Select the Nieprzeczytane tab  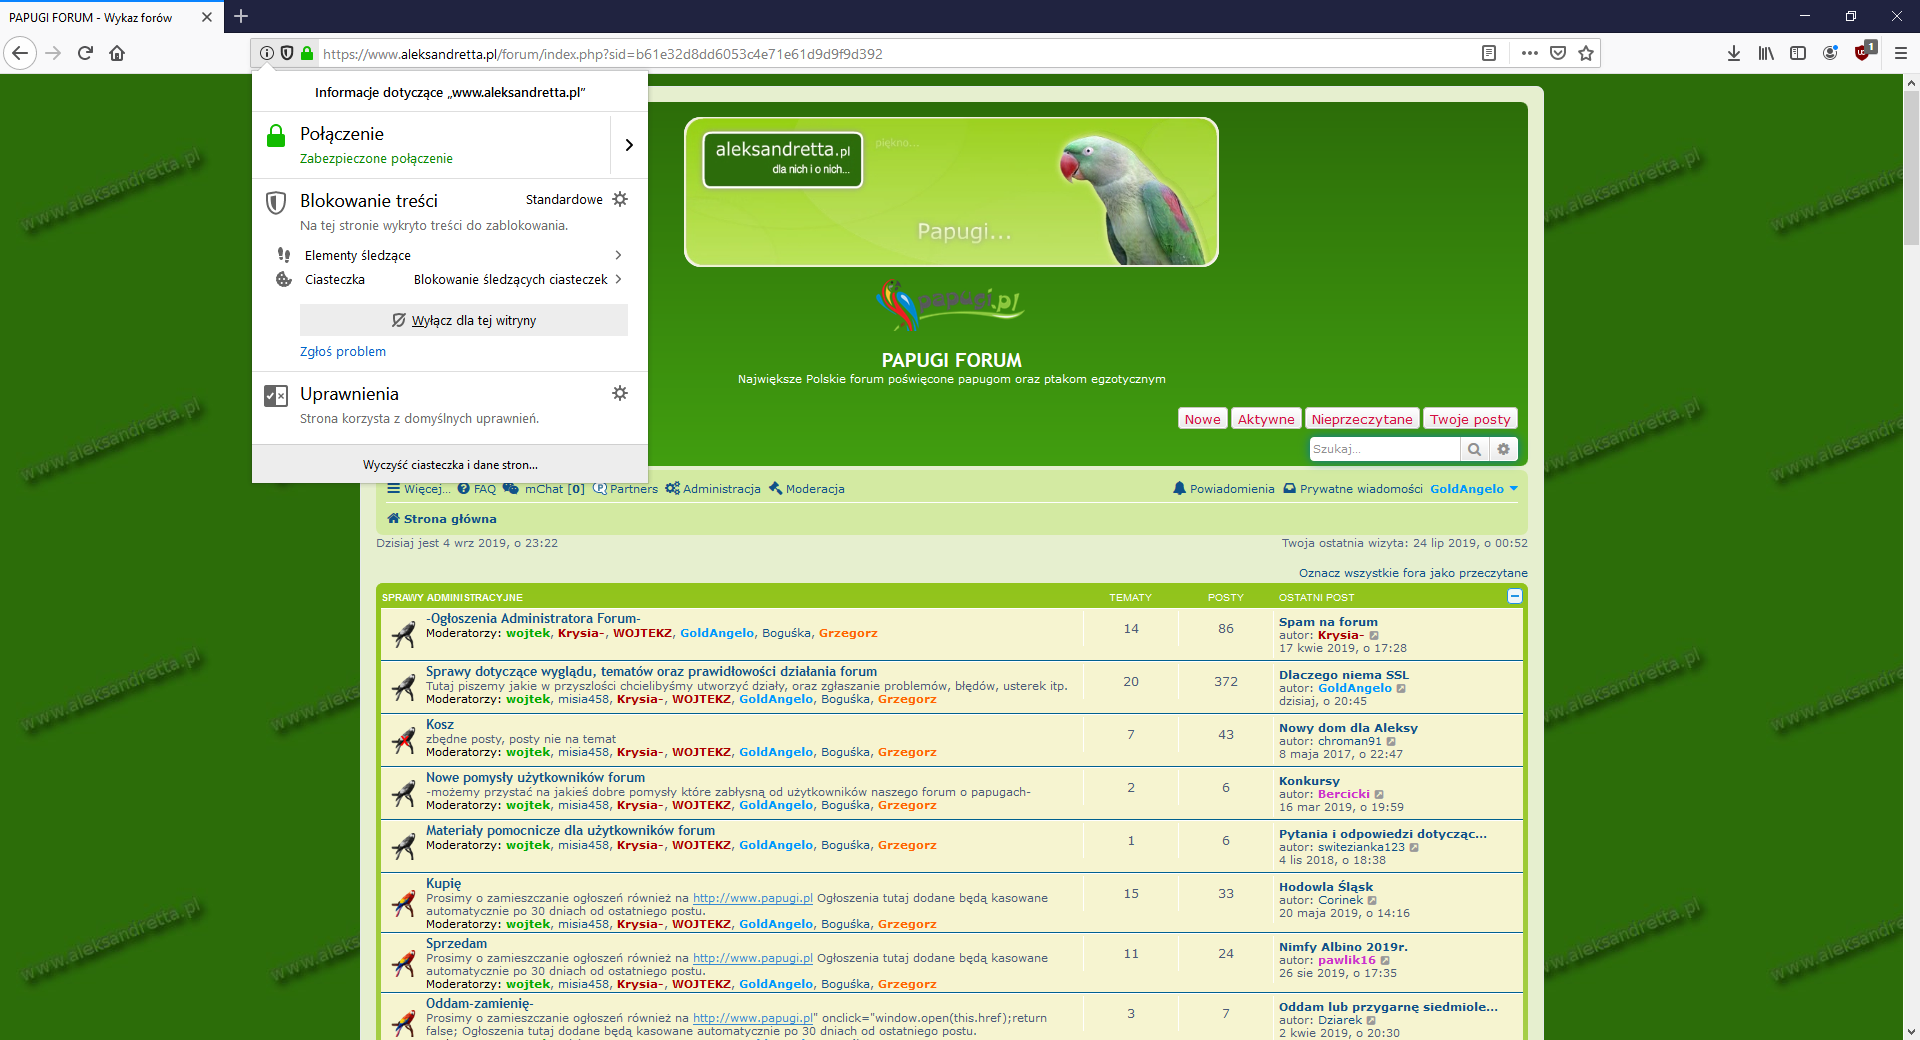[1361, 419]
